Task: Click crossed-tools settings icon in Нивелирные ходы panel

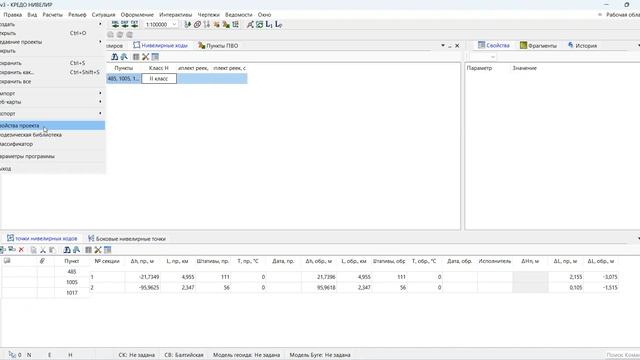Action: click(x=145, y=57)
